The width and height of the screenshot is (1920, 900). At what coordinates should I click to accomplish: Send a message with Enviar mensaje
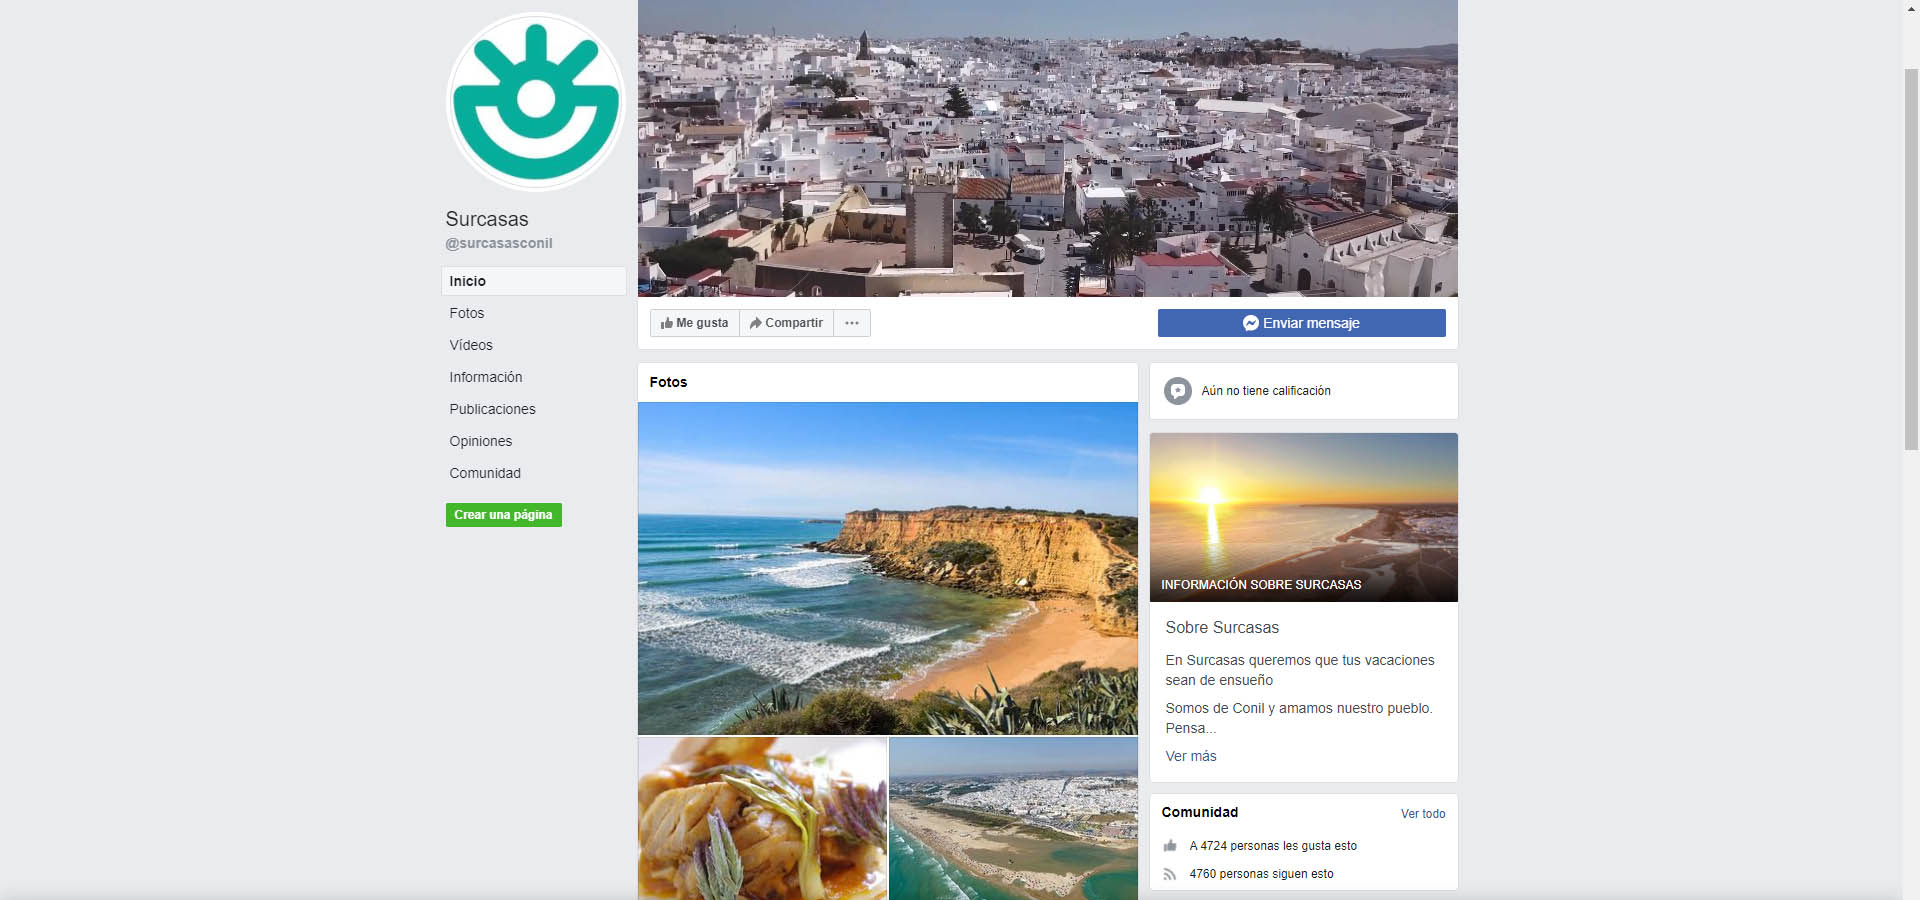[1301, 323]
